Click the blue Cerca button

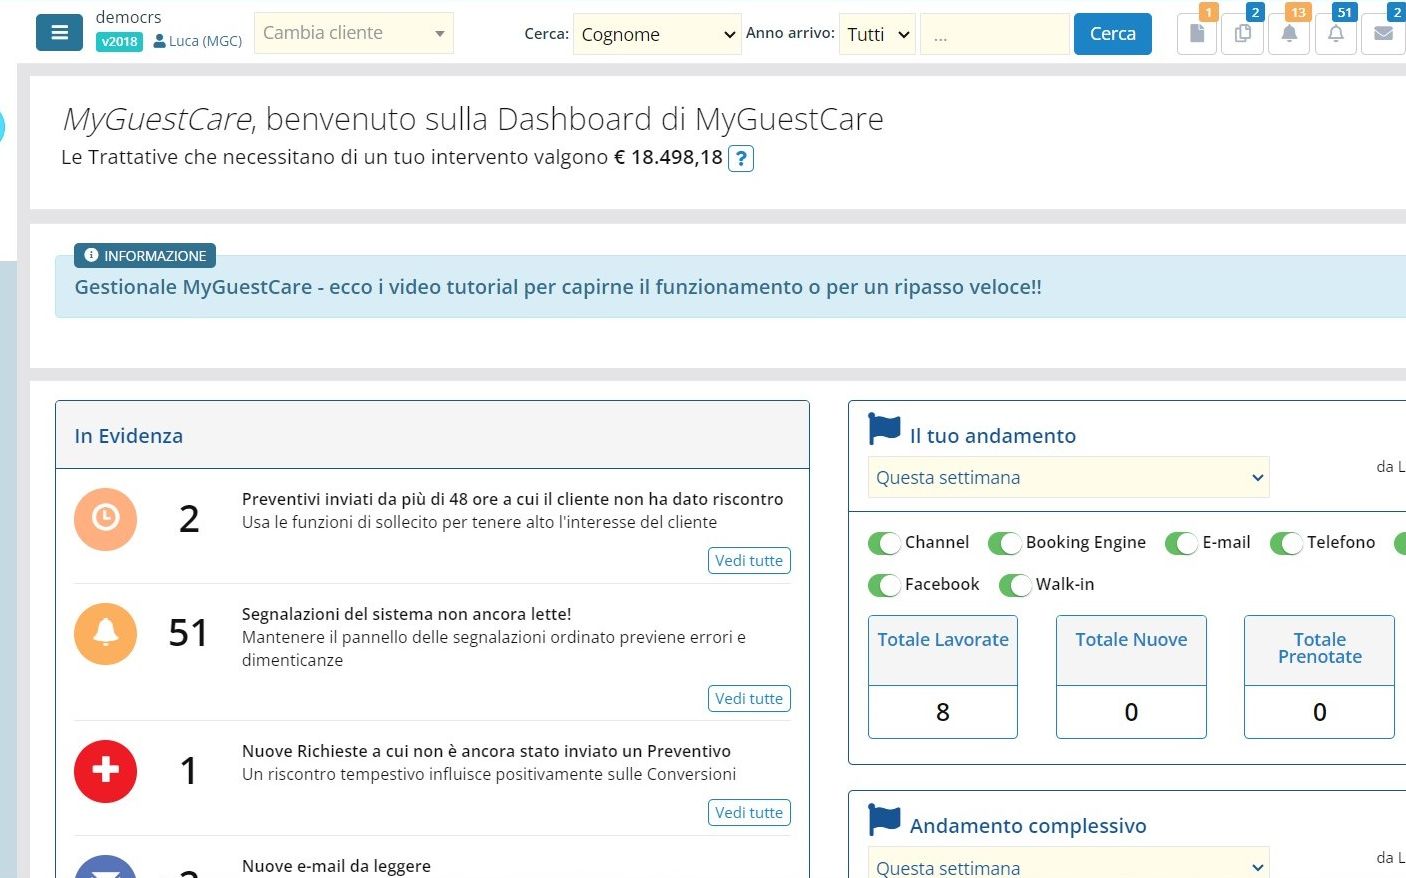pos(1112,34)
